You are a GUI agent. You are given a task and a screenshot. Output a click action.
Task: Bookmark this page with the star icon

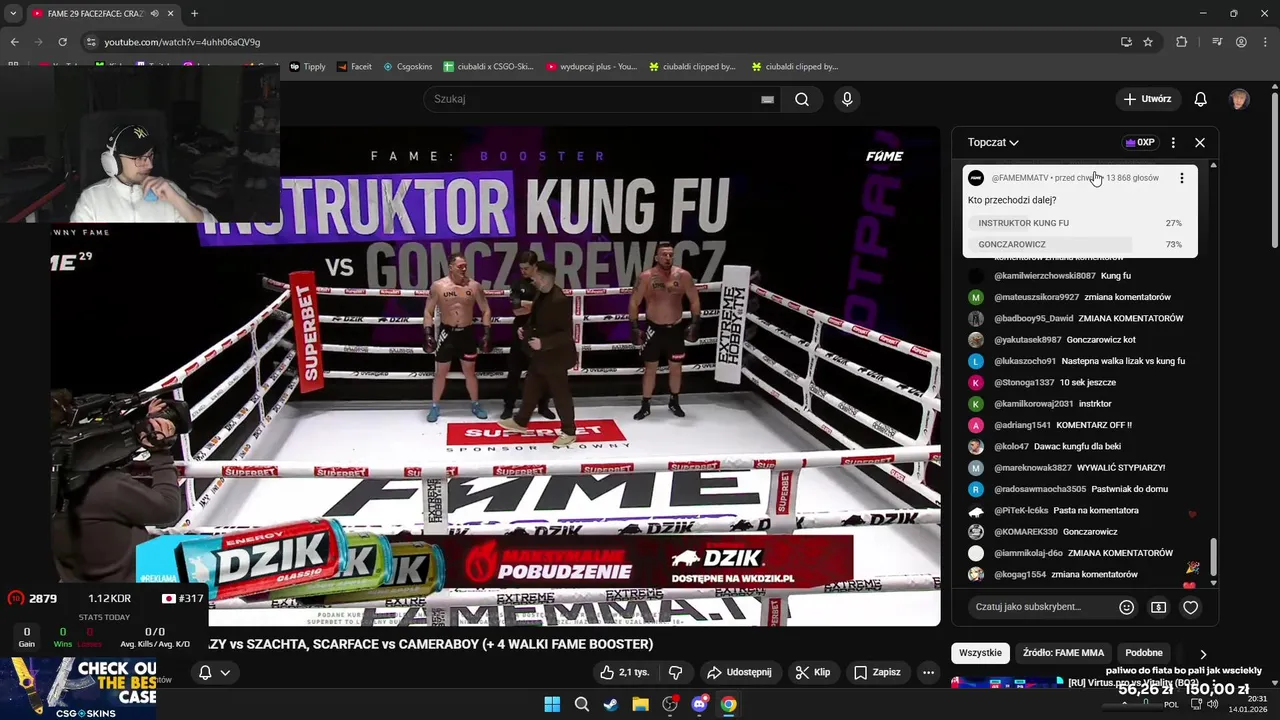tap(1148, 42)
